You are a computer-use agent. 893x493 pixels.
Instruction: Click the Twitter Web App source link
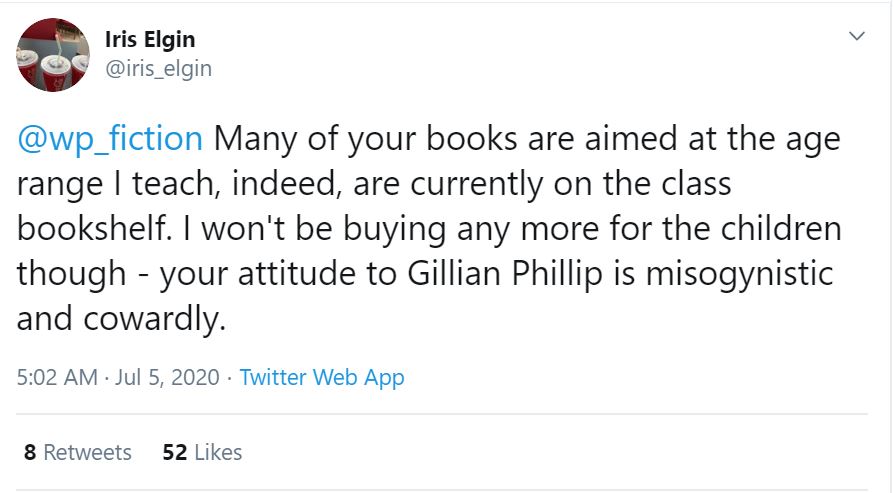point(322,377)
